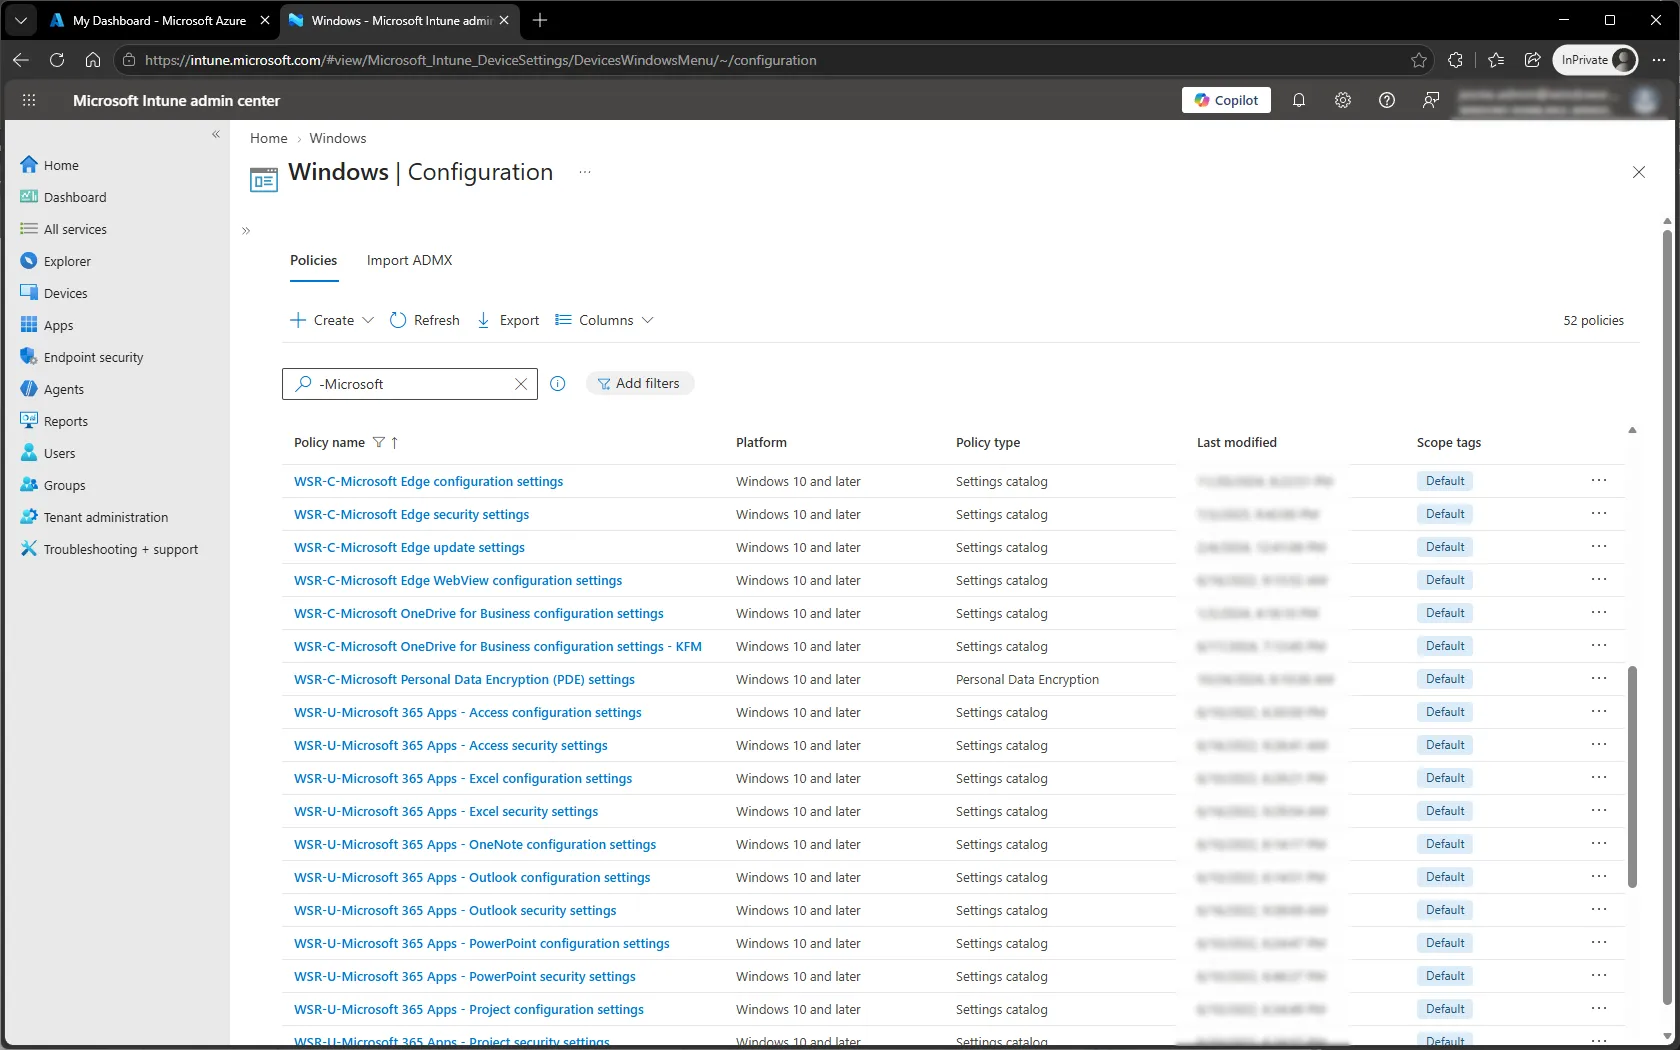Open Microsoft 365 Apps Excel security settings
Viewport: 1680px width, 1050px height.
point(446,811)
